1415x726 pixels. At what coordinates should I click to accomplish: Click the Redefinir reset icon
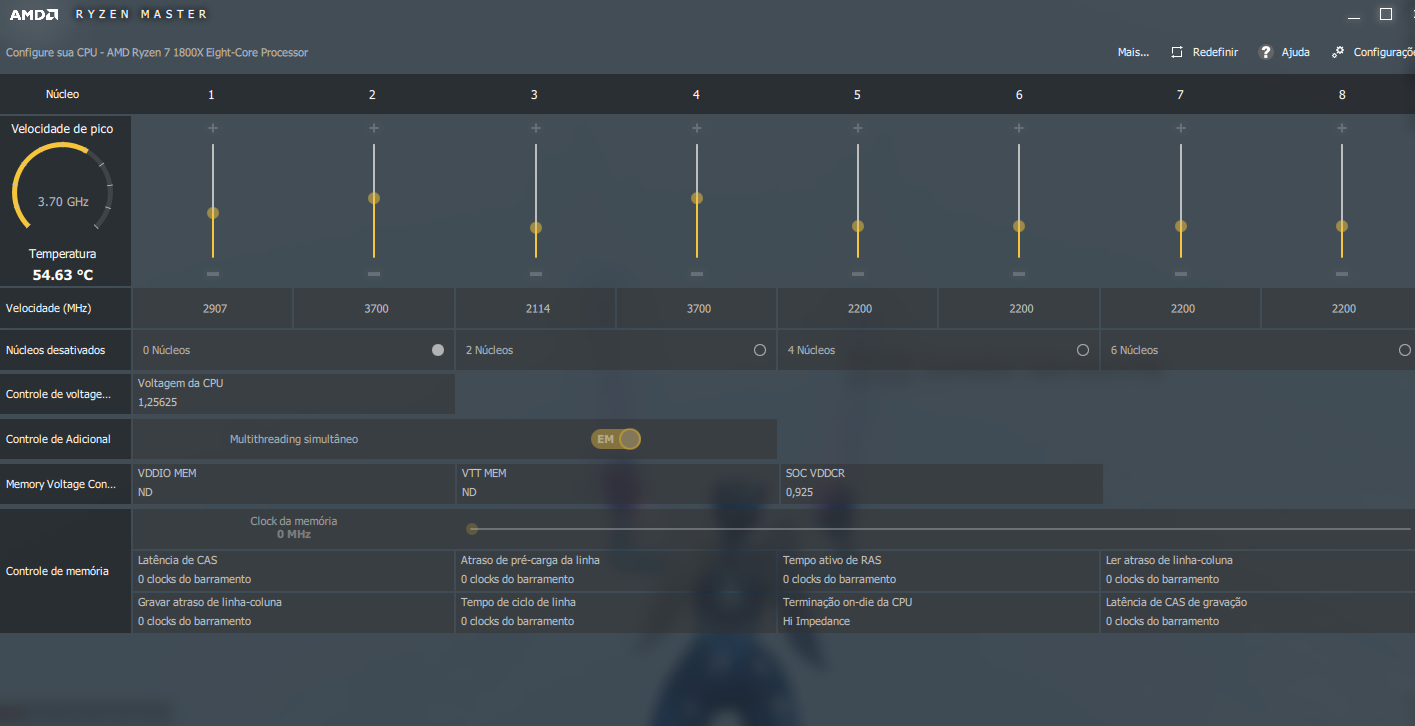coord(1177,52)
